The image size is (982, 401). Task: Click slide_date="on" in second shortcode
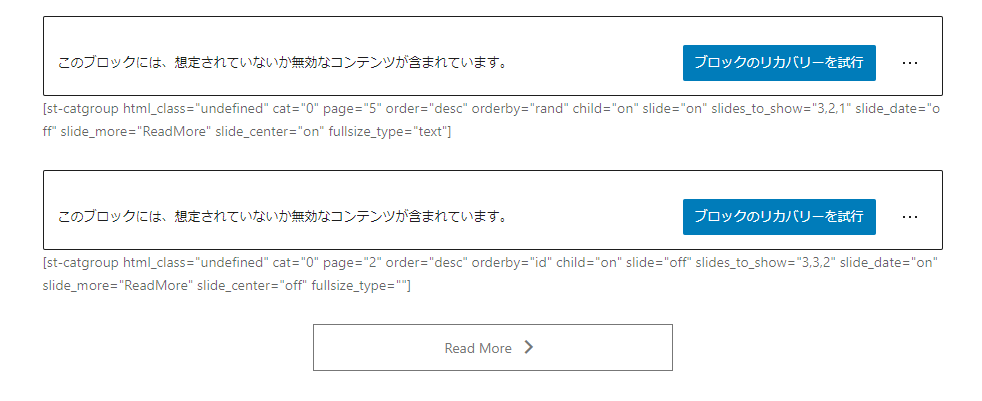[889, 263]
